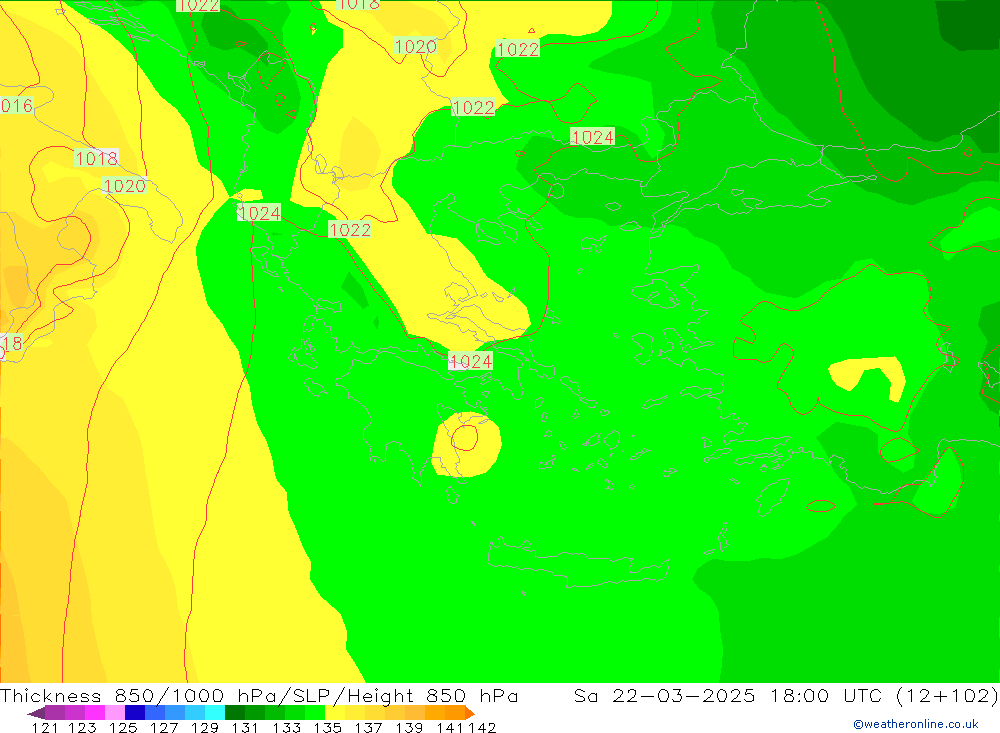
Task: Click the small red closed isobar circle inside yellow patch
Action: click(465, 438)
